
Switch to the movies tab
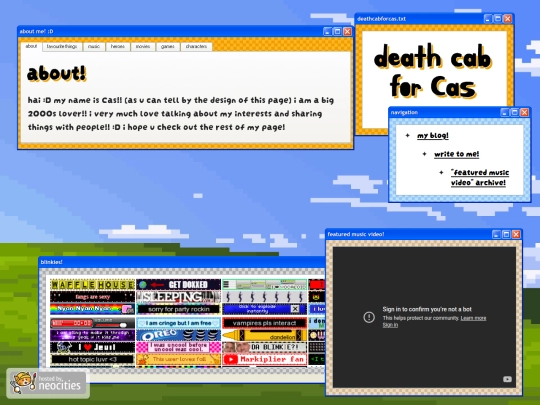point(143,46)
